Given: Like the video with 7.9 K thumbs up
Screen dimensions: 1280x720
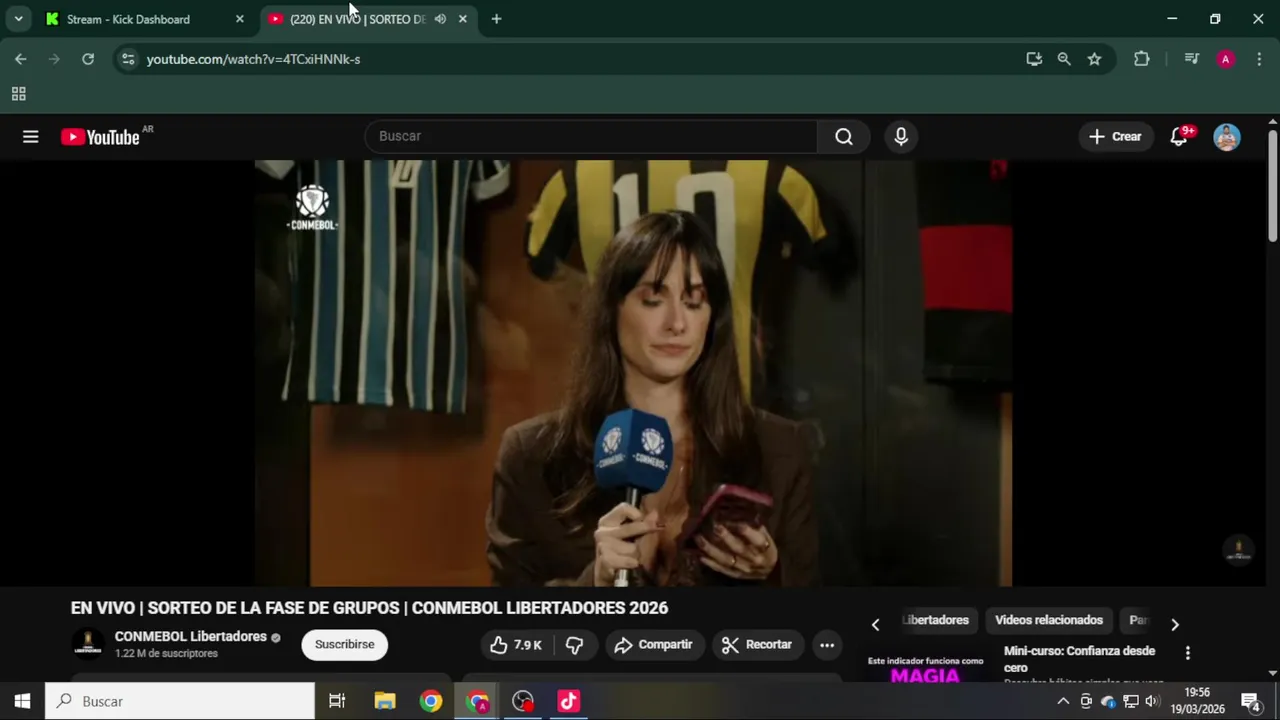Looking at the screenshot, I should click(x=516, y=645).
